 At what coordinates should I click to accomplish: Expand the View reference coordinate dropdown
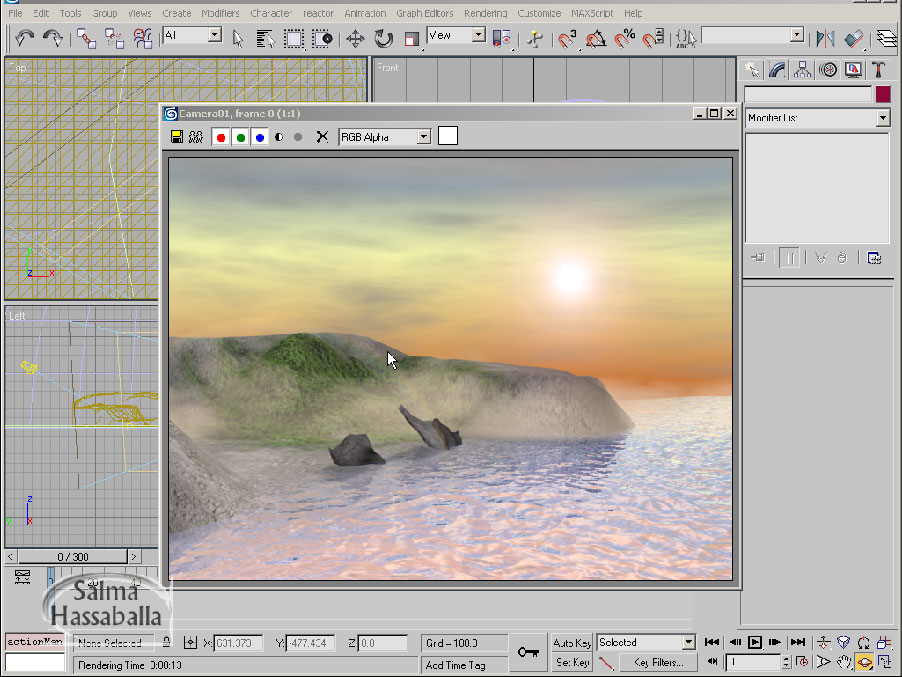point(478,35)
